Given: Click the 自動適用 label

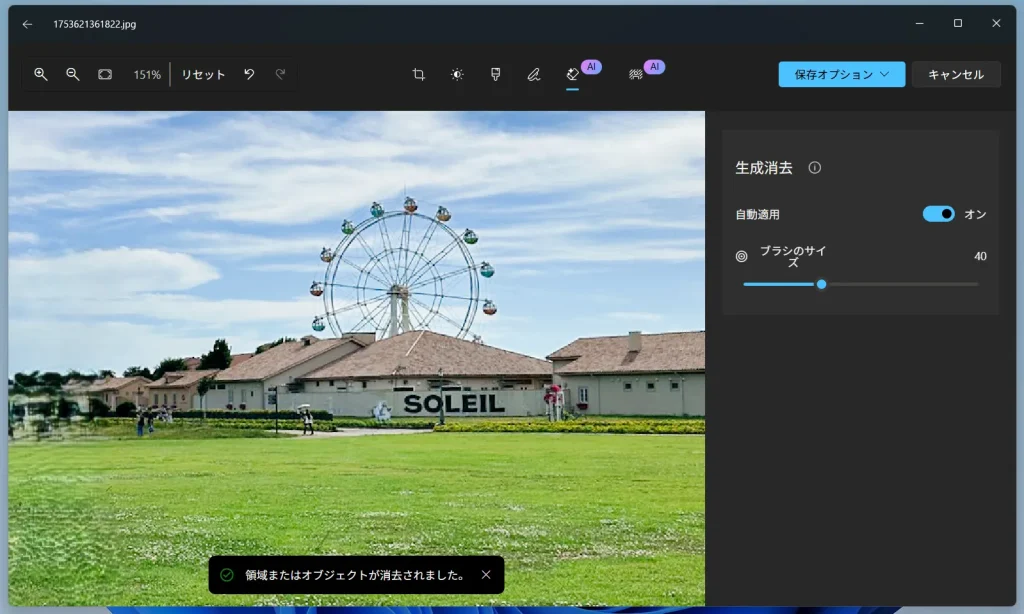Looking at the screenshot, I should point(758,214).
